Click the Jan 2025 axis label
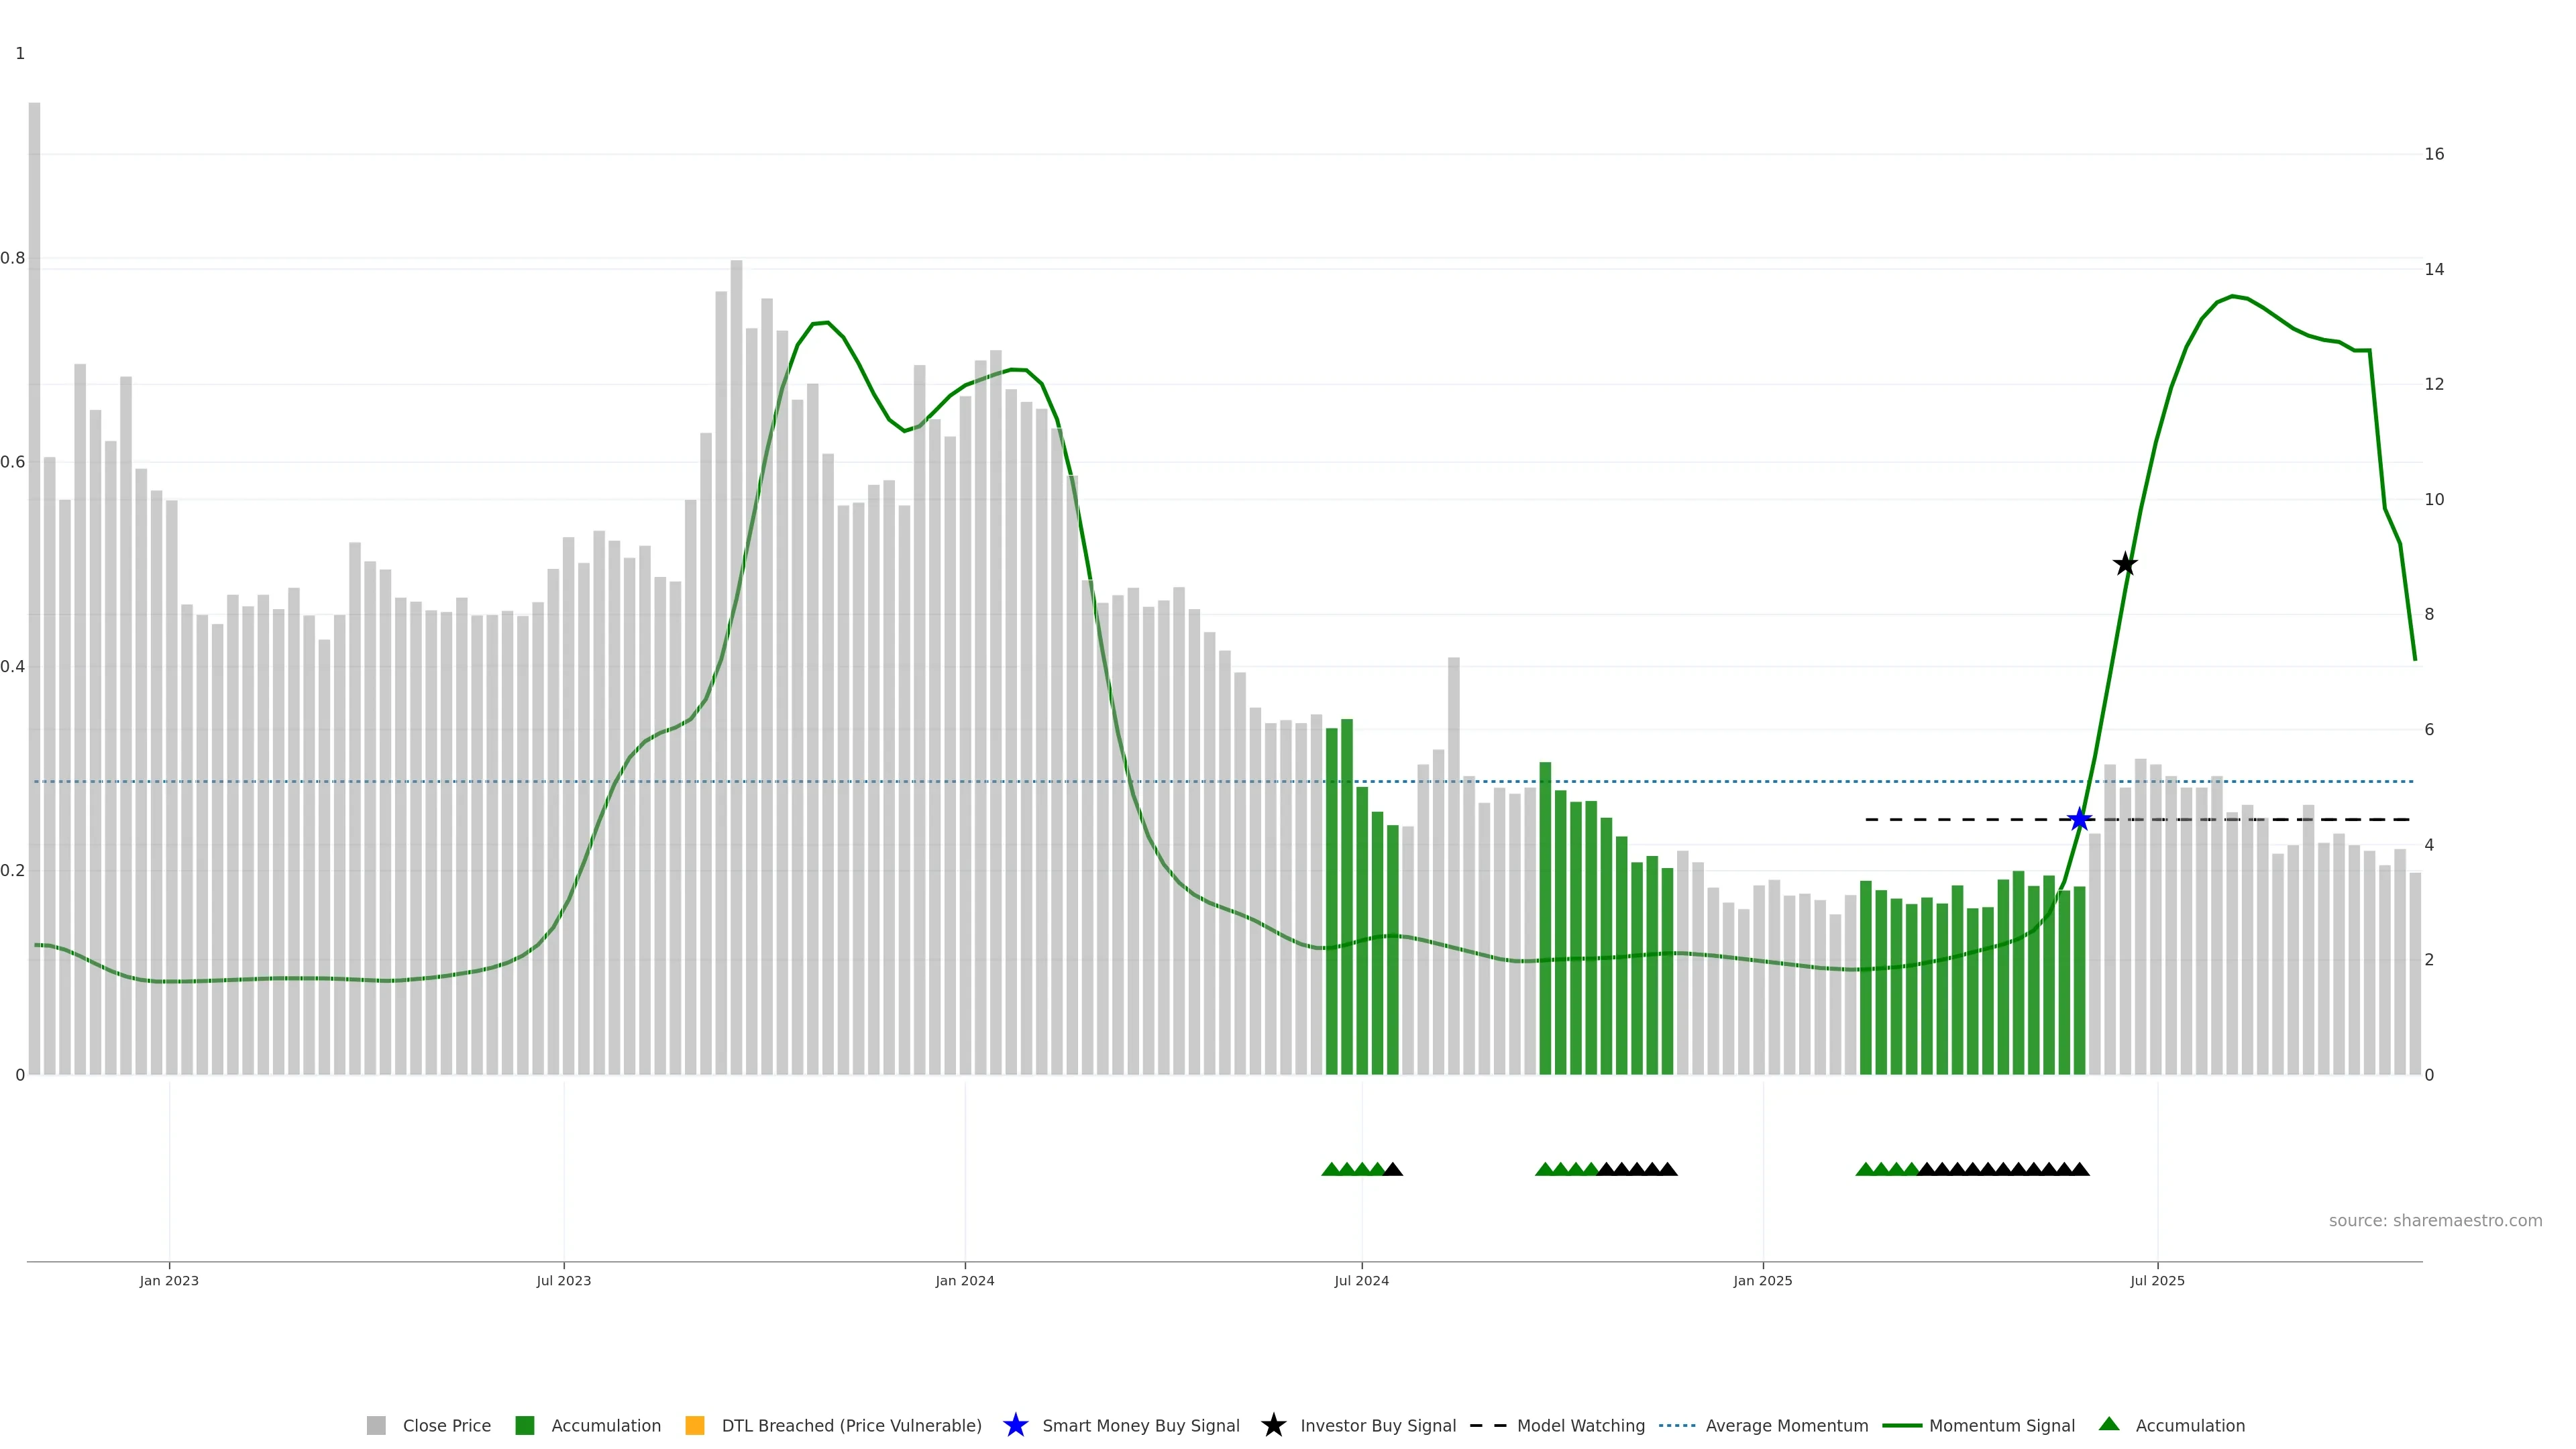The image size is (2576, 1449). pos(1762,1281)
